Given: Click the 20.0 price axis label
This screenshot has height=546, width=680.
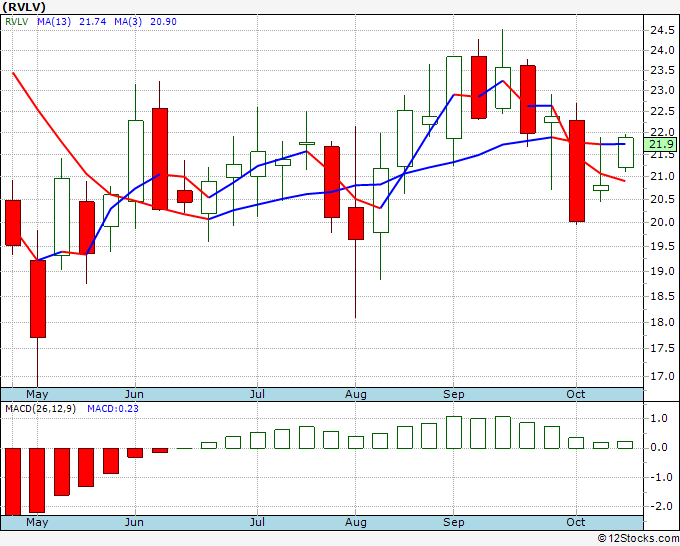Looking at the screenshot, I should point(662,222).
